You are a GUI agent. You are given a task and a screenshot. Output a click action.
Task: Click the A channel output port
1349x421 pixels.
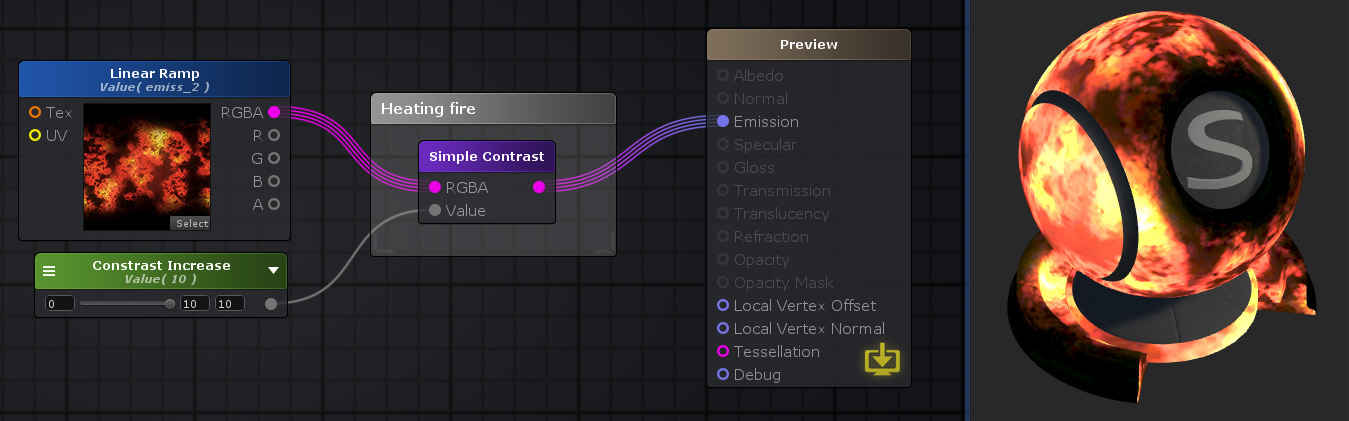[x=274, y=204]
